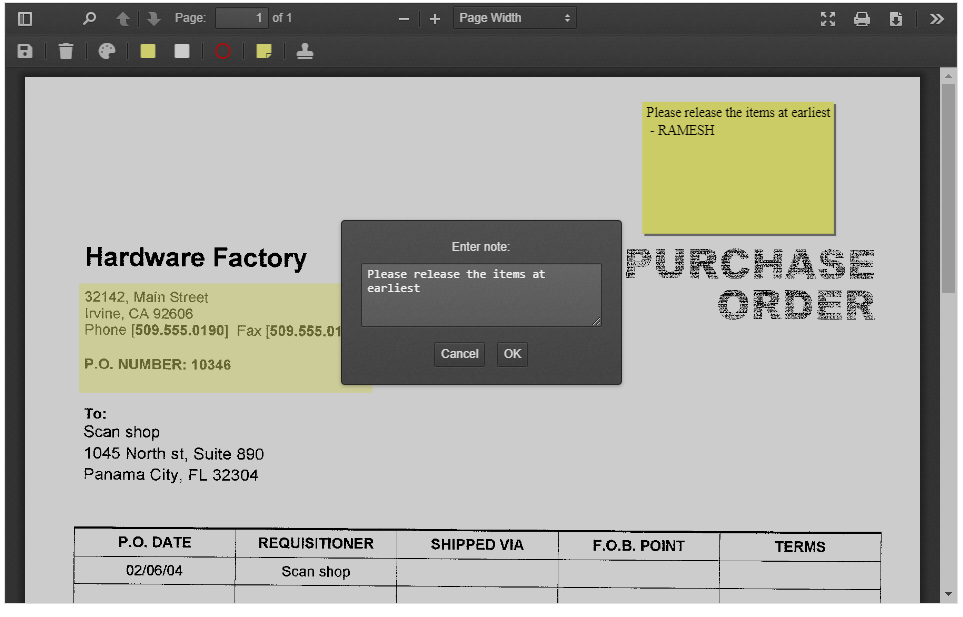The image size is (963, 617).
Task: Open the Page Width zoom dropdown
Action: tap(514, 18)
